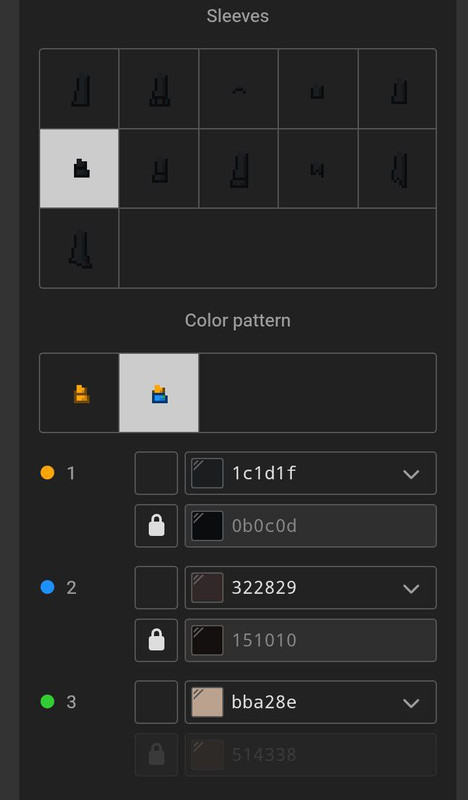The height and width of the screenshot is (800, 468).
Task: Click the empty box beside color 2
Action: [156, 587]
